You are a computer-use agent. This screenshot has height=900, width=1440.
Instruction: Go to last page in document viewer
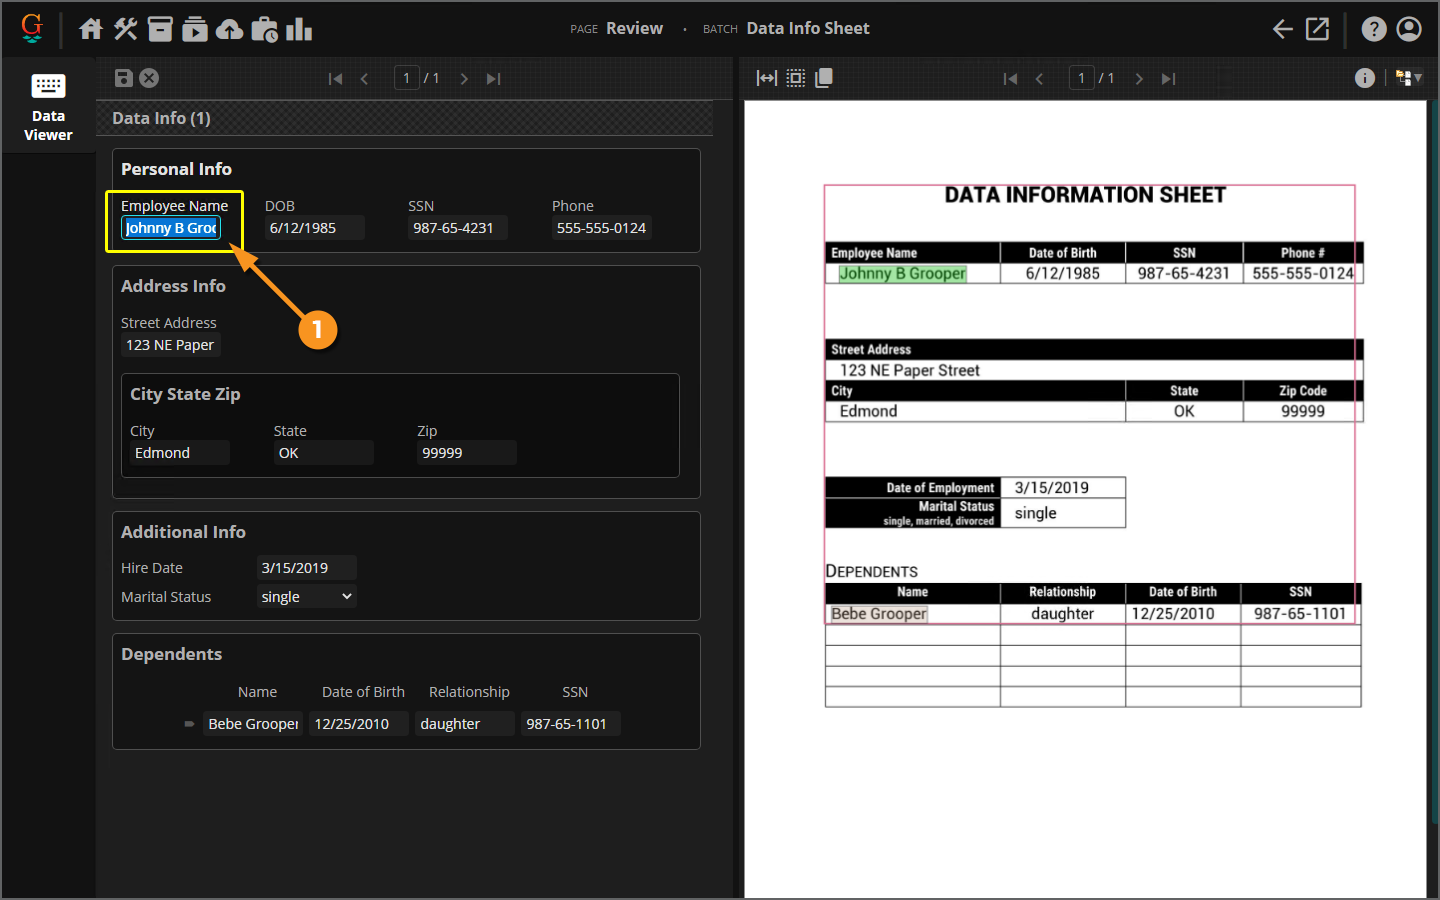[1168, 78]
